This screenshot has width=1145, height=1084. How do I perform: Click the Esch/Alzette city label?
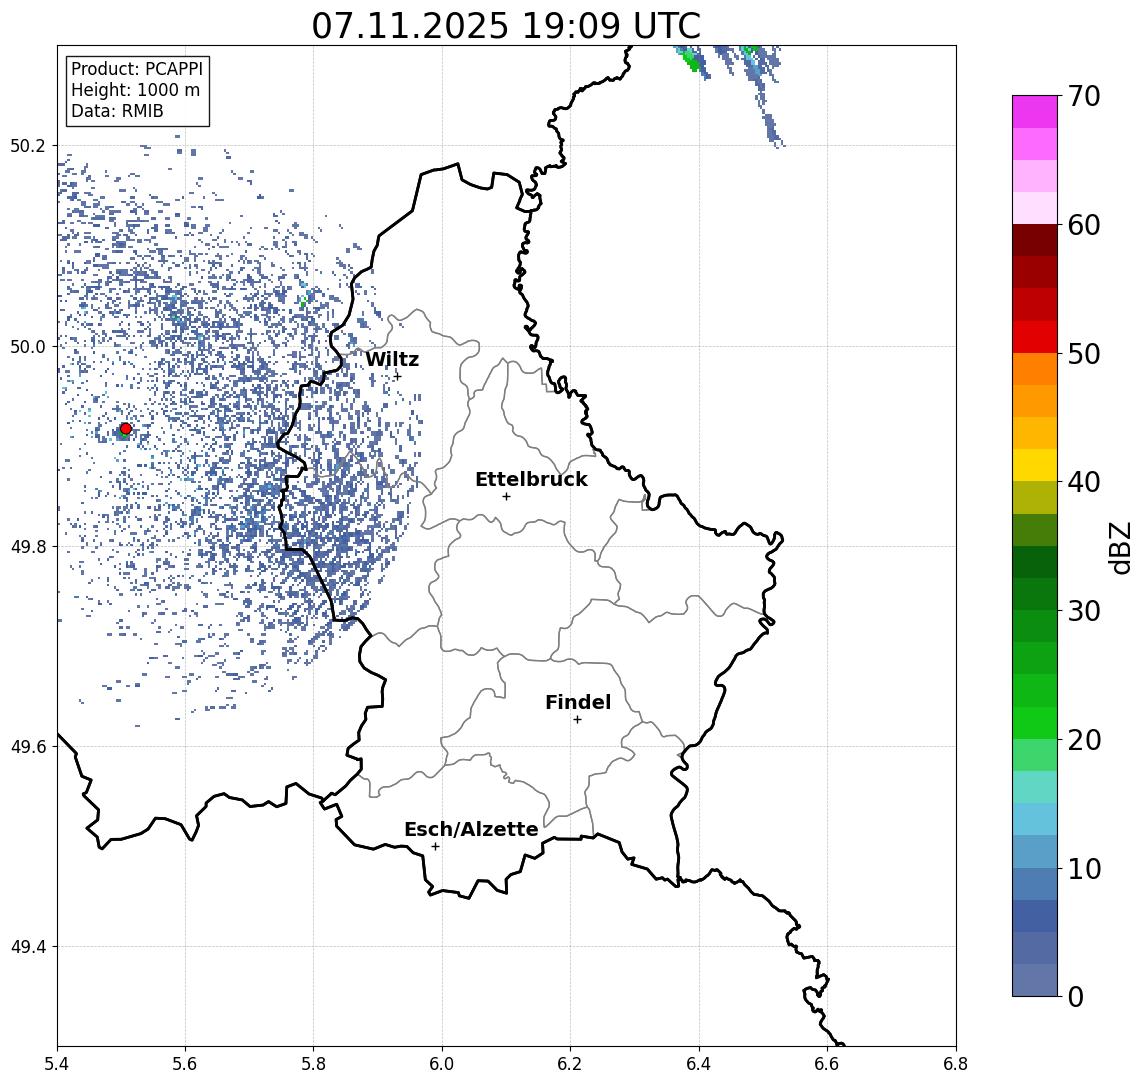coord(471,830)
